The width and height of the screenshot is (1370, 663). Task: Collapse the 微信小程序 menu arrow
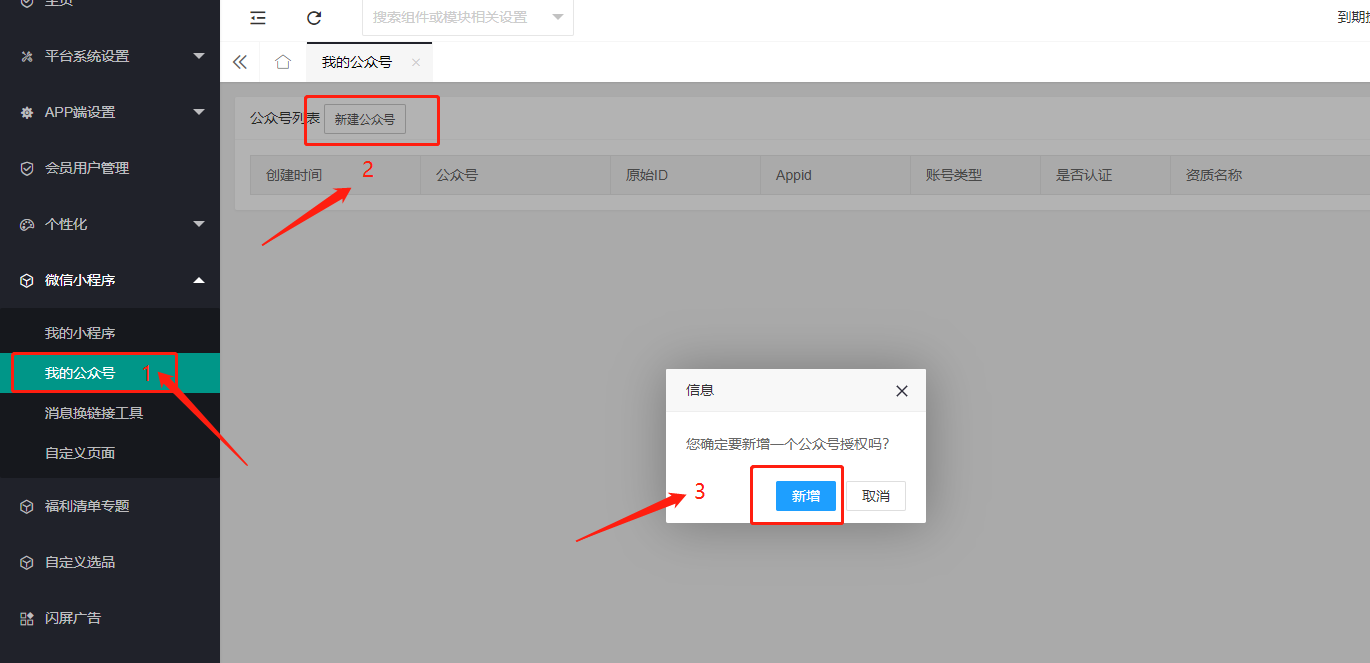click(199, 280)
